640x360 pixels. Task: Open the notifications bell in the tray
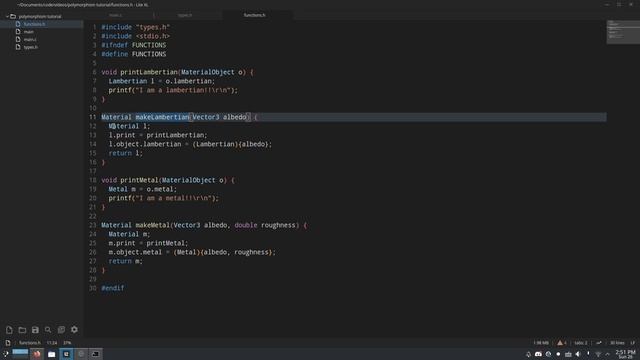pos(528,354)
